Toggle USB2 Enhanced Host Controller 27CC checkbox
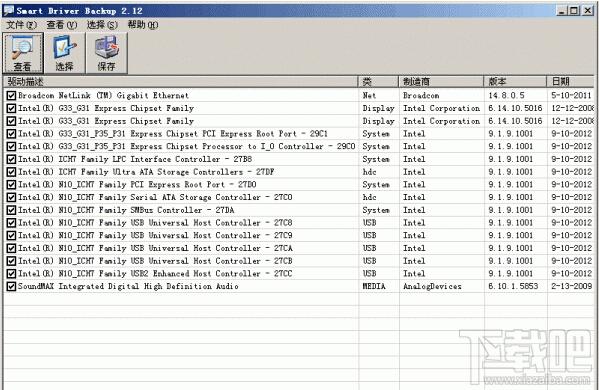The image size is (599, 390). [x=11, y=273]
